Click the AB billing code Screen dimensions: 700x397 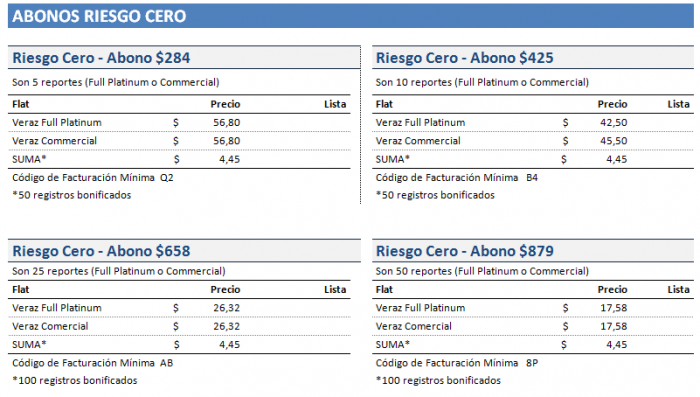click(x=167, y=363)
